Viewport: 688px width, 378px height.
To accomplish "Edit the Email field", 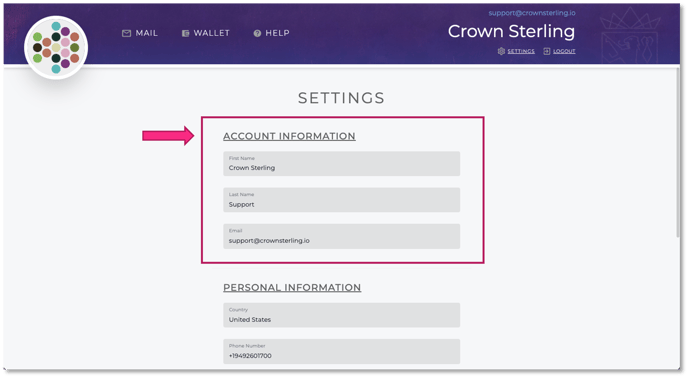I will tap(341, 236).
